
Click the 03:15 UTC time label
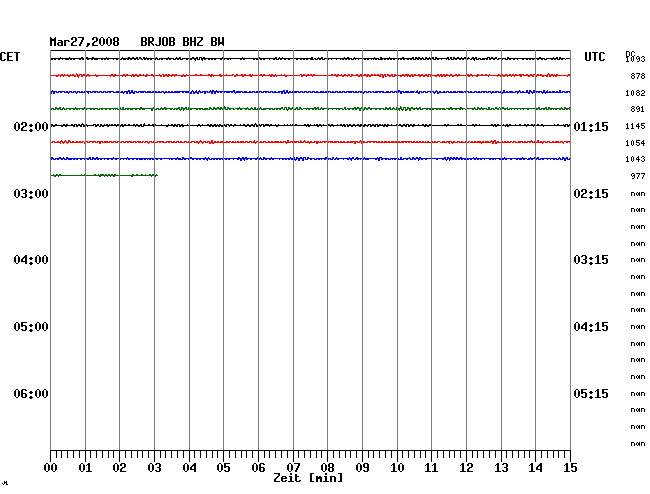coord(591,260)
